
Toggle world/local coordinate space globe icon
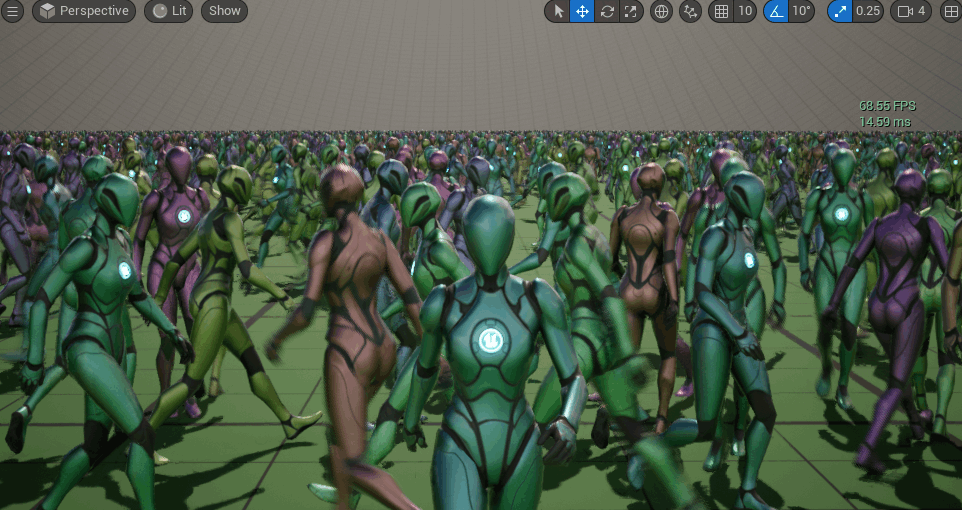(661, 12)
